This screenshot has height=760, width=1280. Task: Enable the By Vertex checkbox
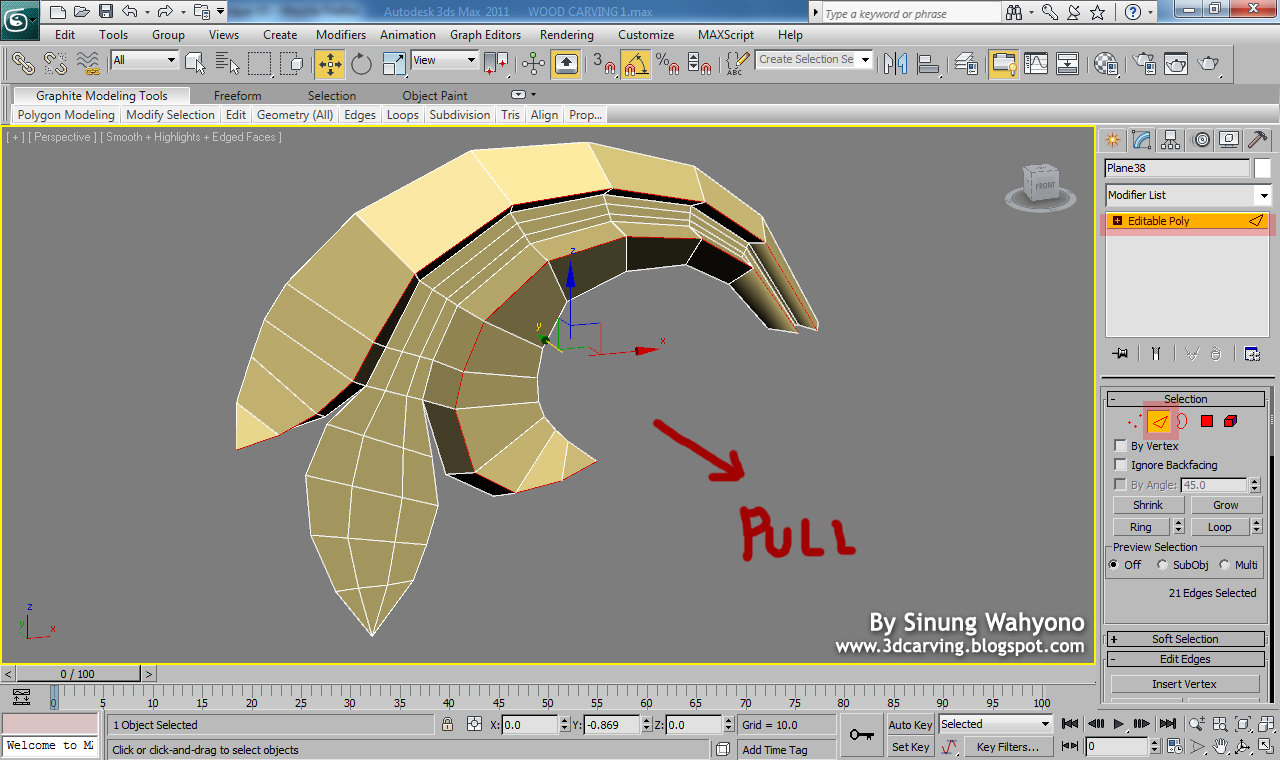coord(1119,446)
